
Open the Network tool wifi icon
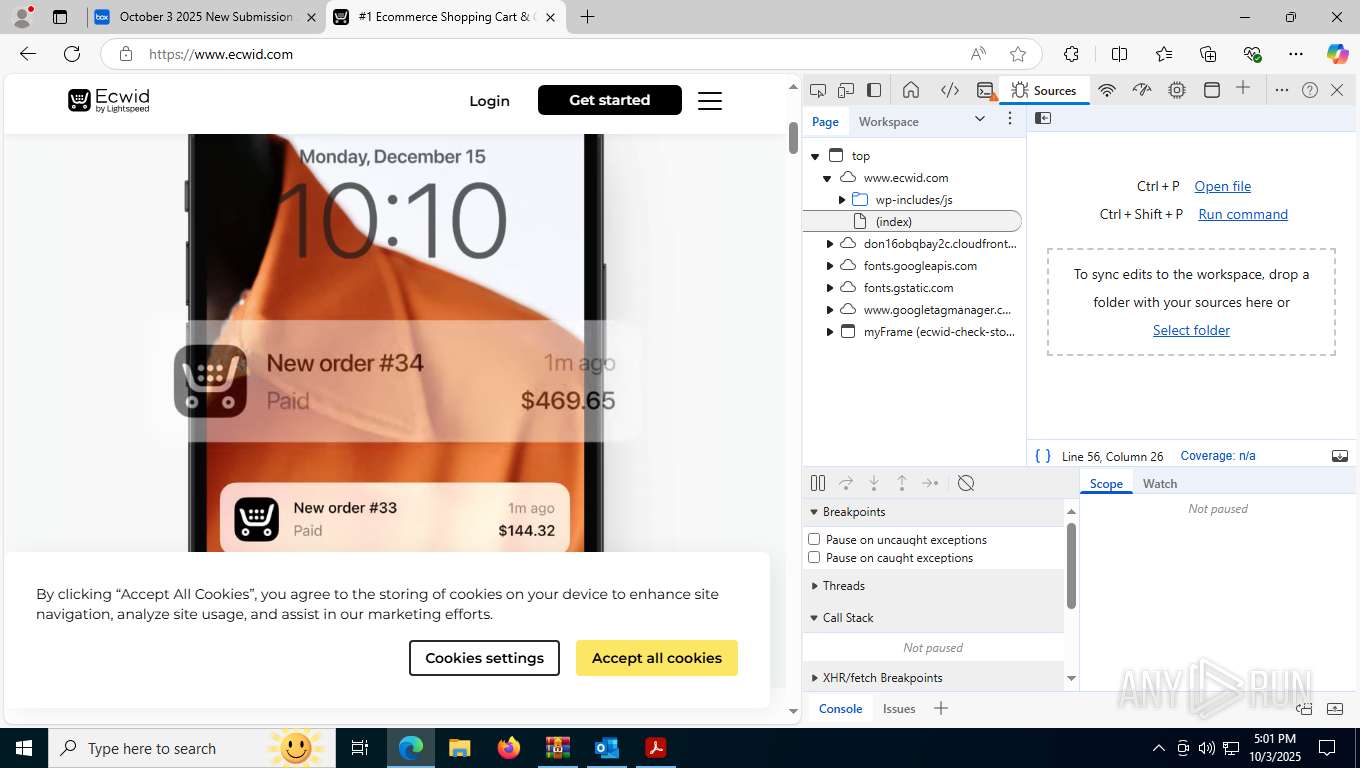(1107, 90)
